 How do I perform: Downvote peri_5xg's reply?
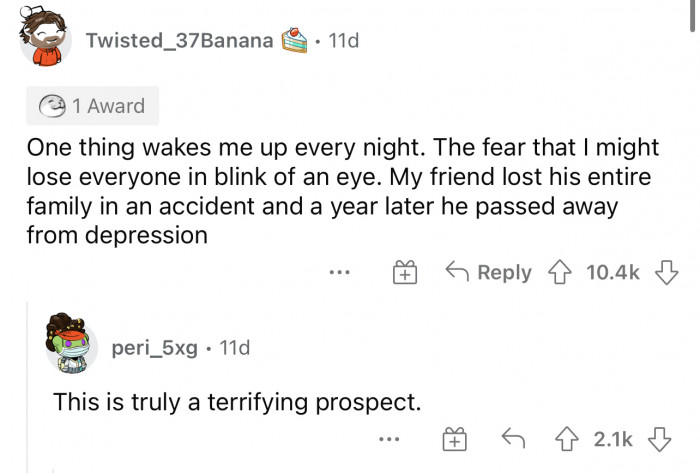tap(659, 439)
